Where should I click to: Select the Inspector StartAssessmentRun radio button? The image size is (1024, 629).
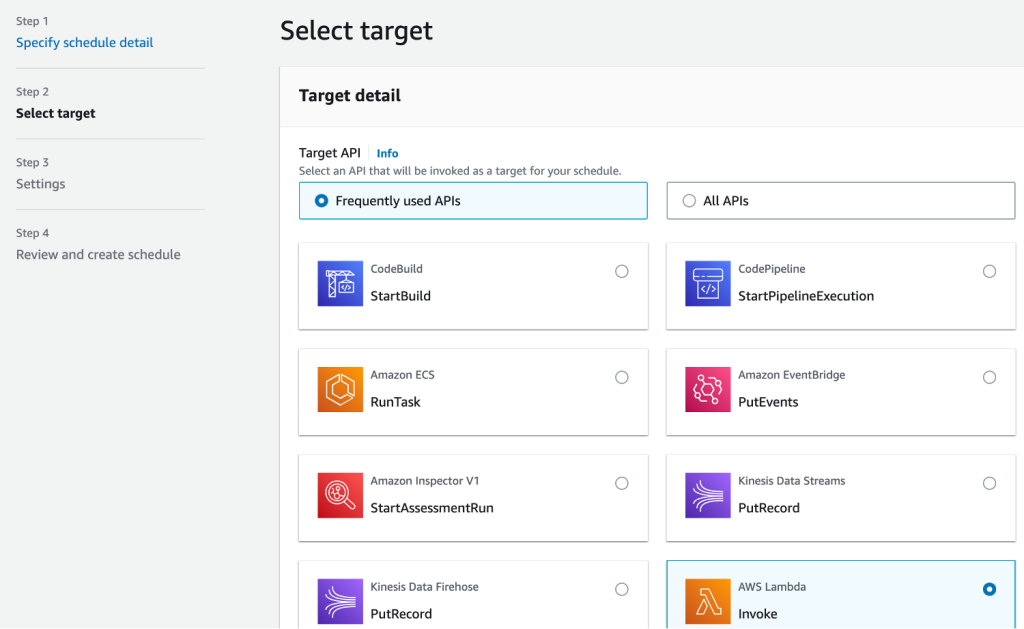click(x=622, y=483)
